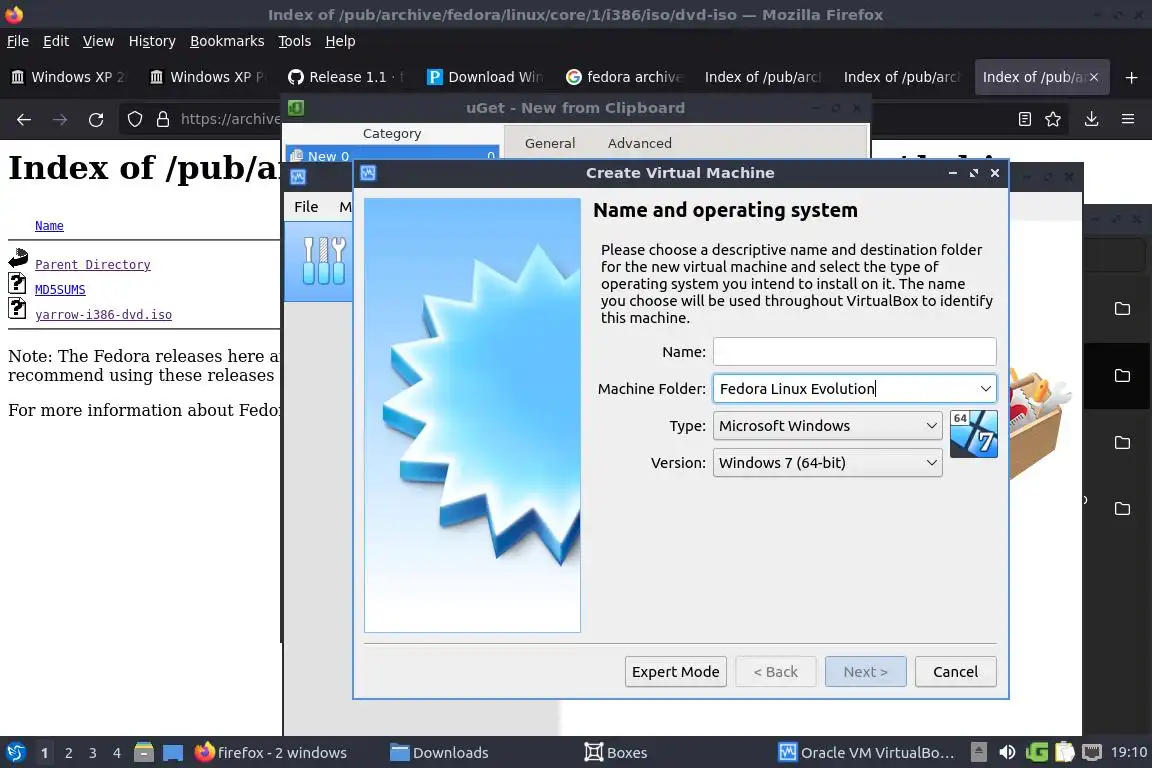
Task: Select the New category row in uGet
Action: pos(392,156)
